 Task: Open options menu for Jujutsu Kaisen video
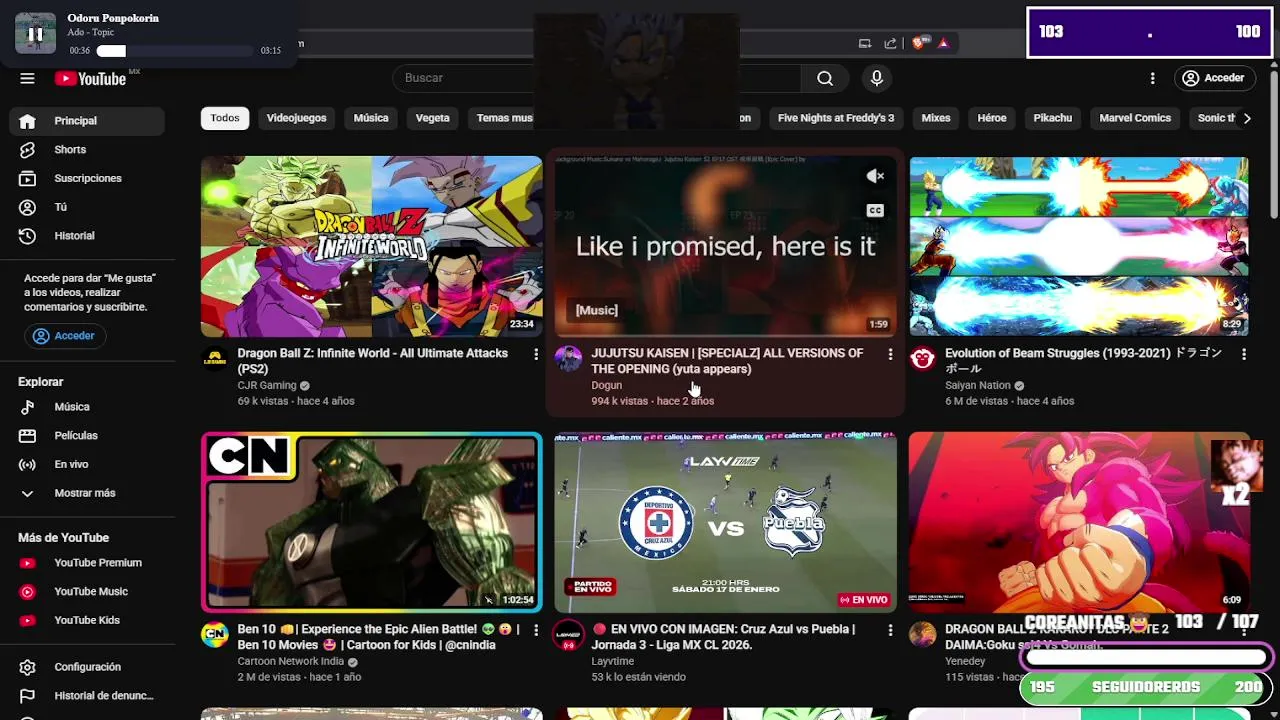pos(890,354)
